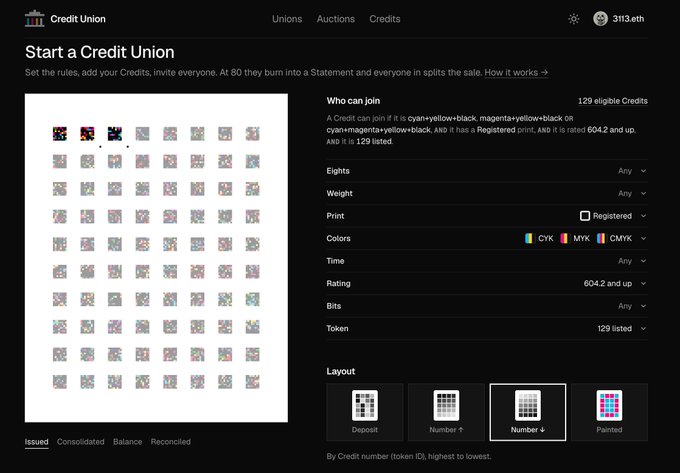Click the 129 eligible Credits link

[613, 101]
